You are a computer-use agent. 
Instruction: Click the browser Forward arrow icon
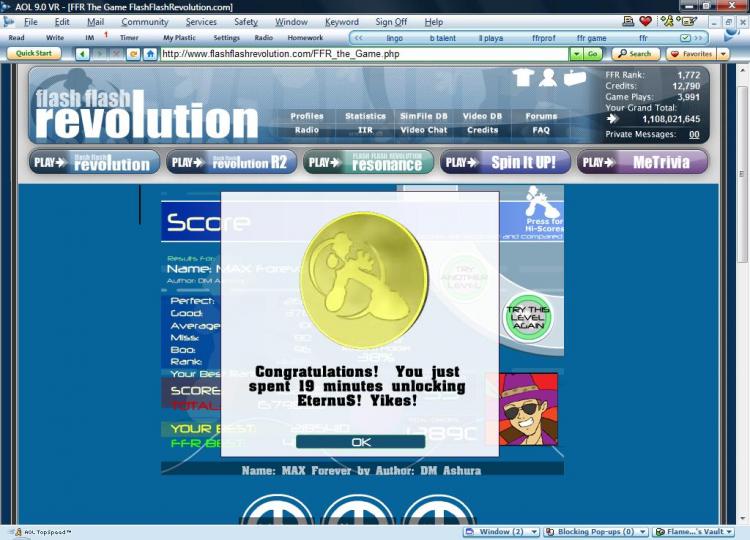point(99,54)
